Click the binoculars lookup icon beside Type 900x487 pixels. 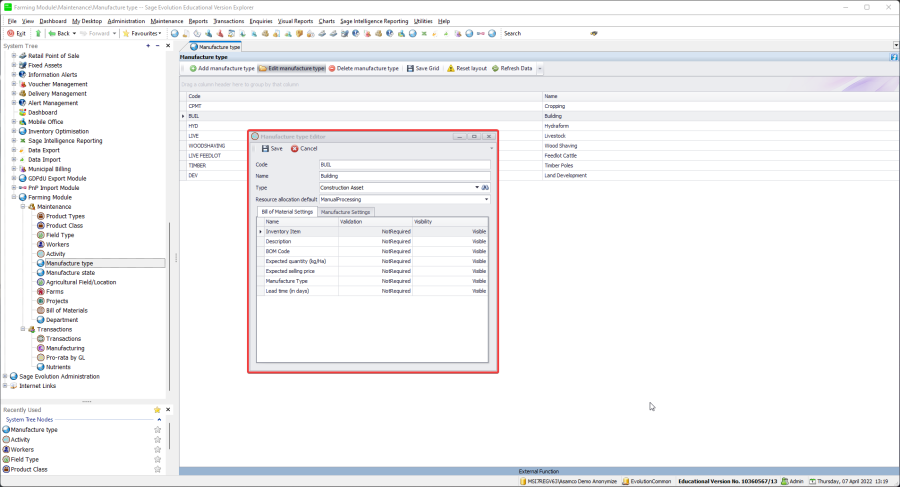click(x=485, y=187)
